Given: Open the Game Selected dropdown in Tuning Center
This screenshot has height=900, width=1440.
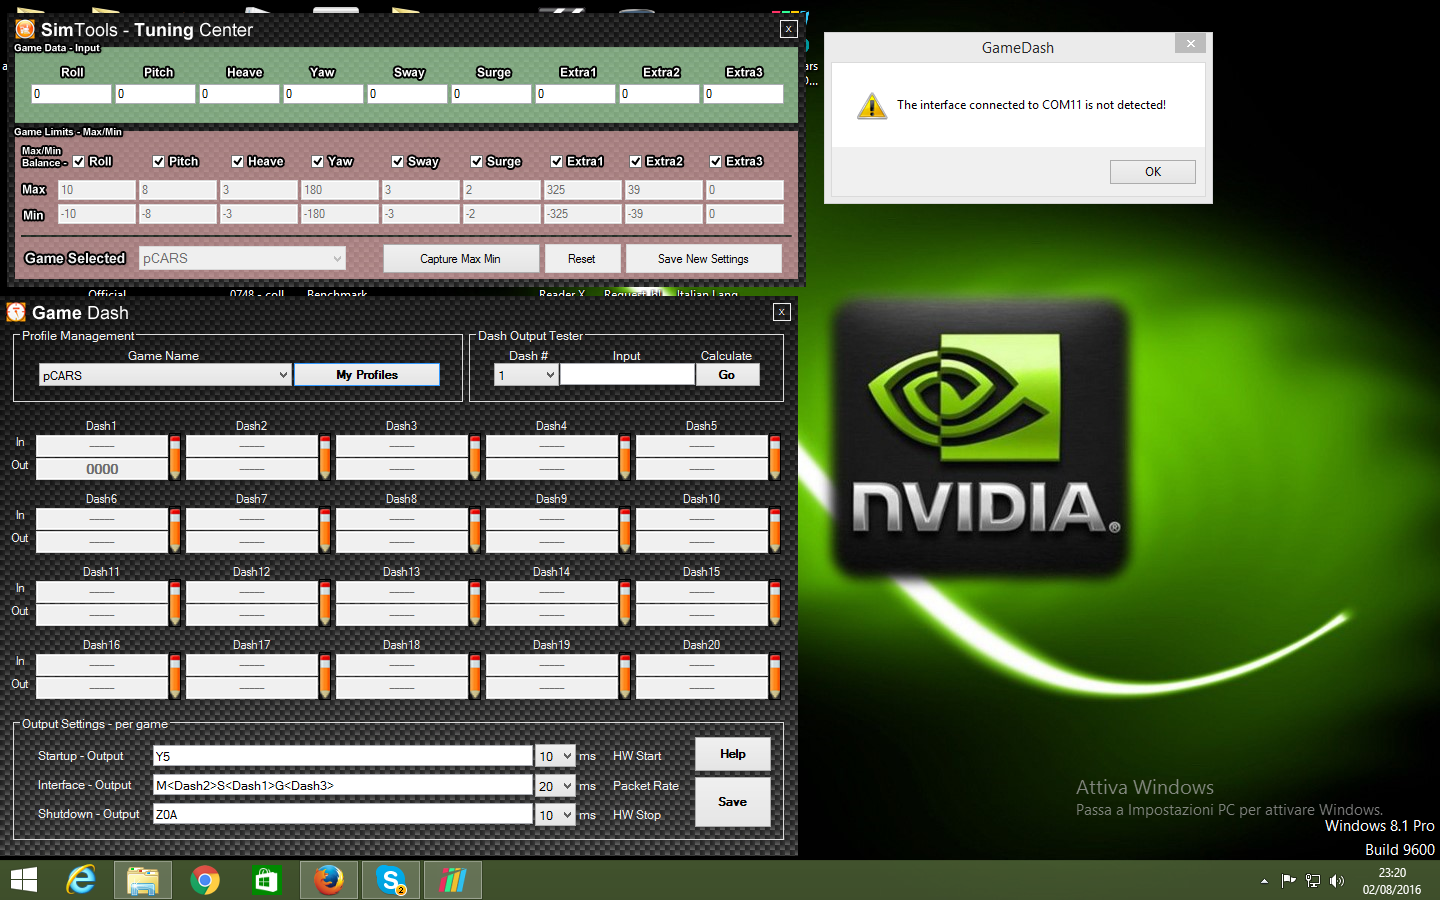Looking at the screenshot, I should 242,258.
